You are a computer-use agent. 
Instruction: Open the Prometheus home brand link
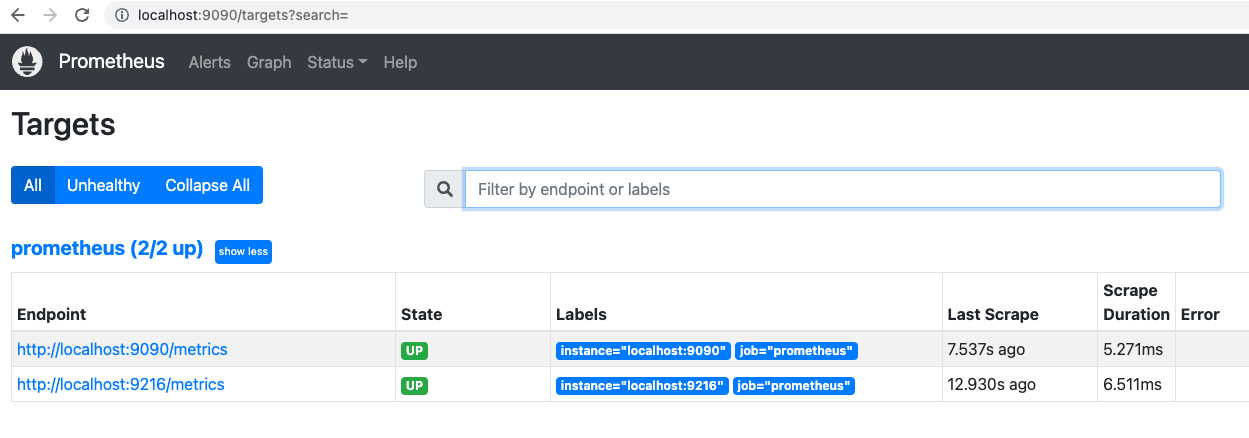[x=111, y=62]
